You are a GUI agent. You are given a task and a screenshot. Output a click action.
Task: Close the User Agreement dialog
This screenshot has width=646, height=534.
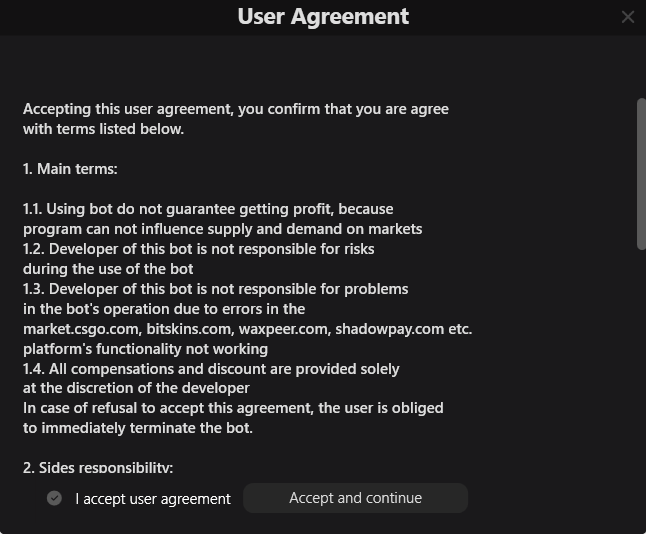coord(627,17)
